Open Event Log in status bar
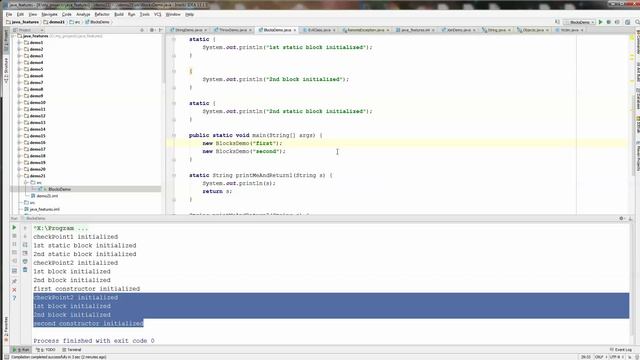This screenshot has height=360, width=640. pos(620,350)
